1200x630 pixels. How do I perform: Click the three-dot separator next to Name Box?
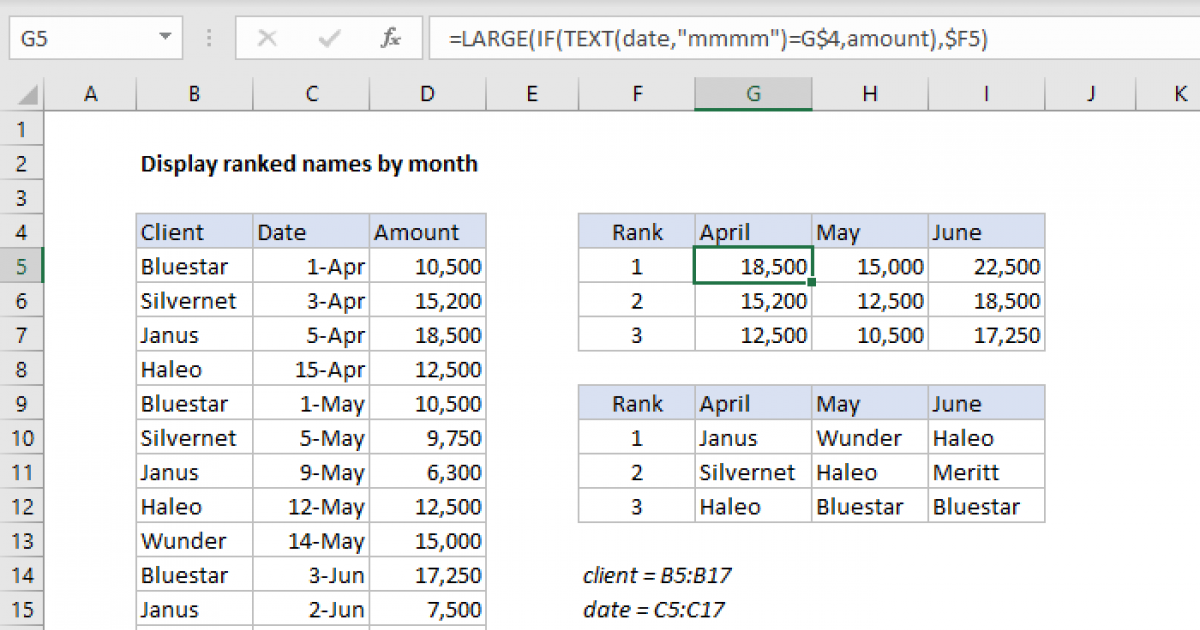coord(208,38)
